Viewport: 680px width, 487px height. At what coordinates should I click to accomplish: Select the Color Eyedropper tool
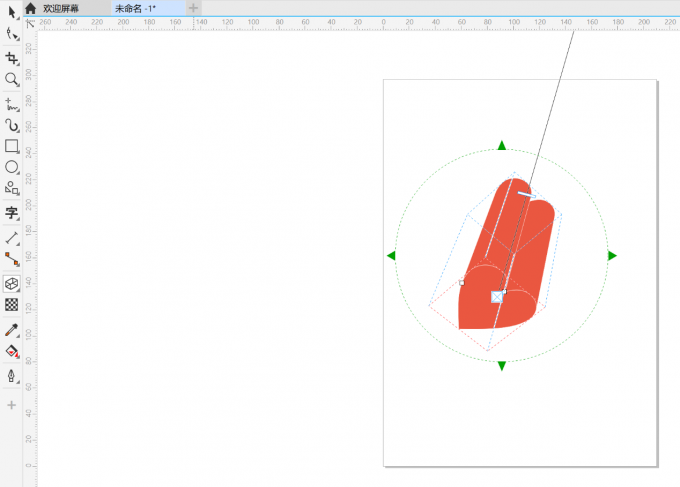tap(12, 330)
